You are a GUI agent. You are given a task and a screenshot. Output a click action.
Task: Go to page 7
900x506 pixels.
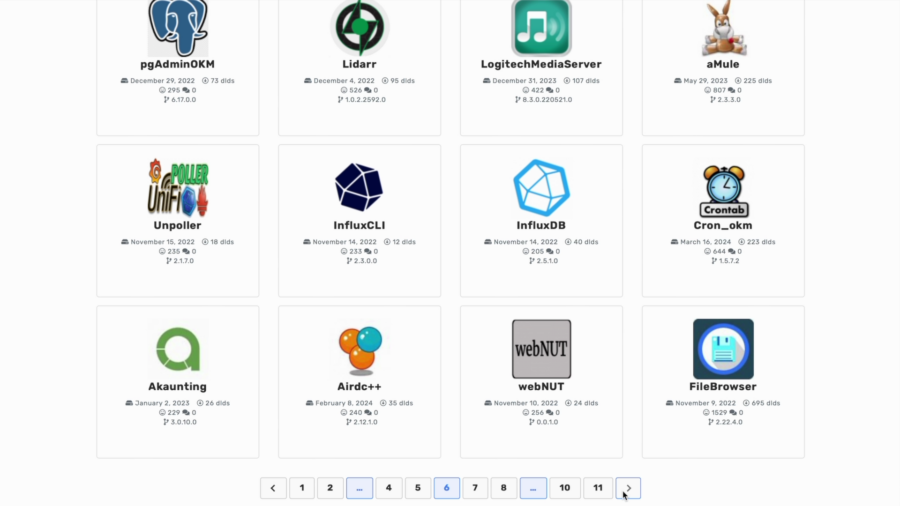[475, 488]
